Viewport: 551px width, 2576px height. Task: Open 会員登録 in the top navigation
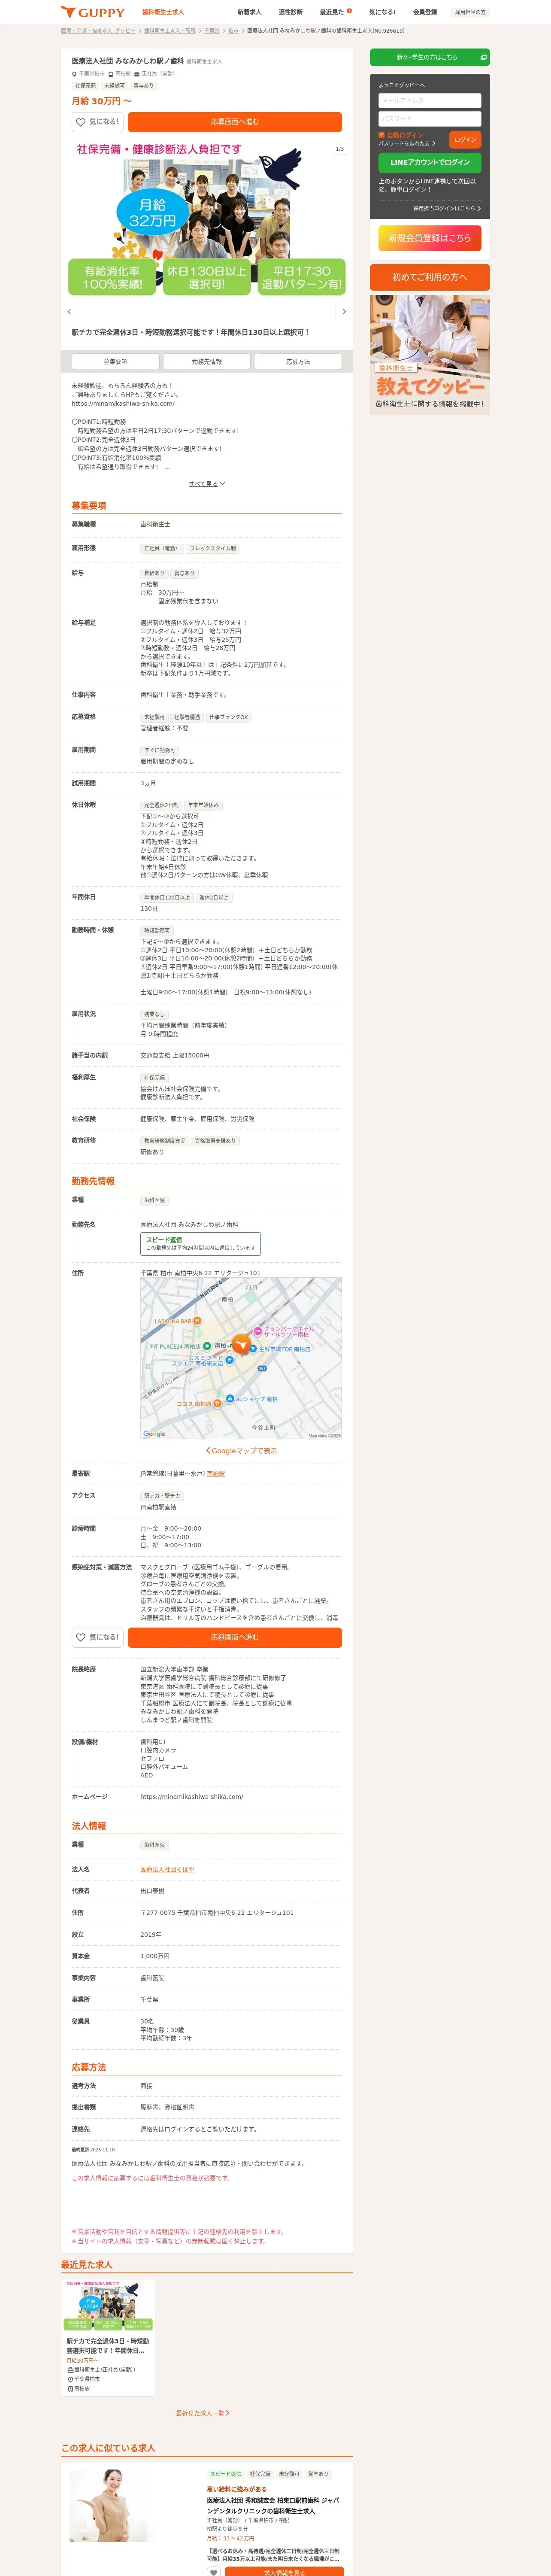click(425, 12)
